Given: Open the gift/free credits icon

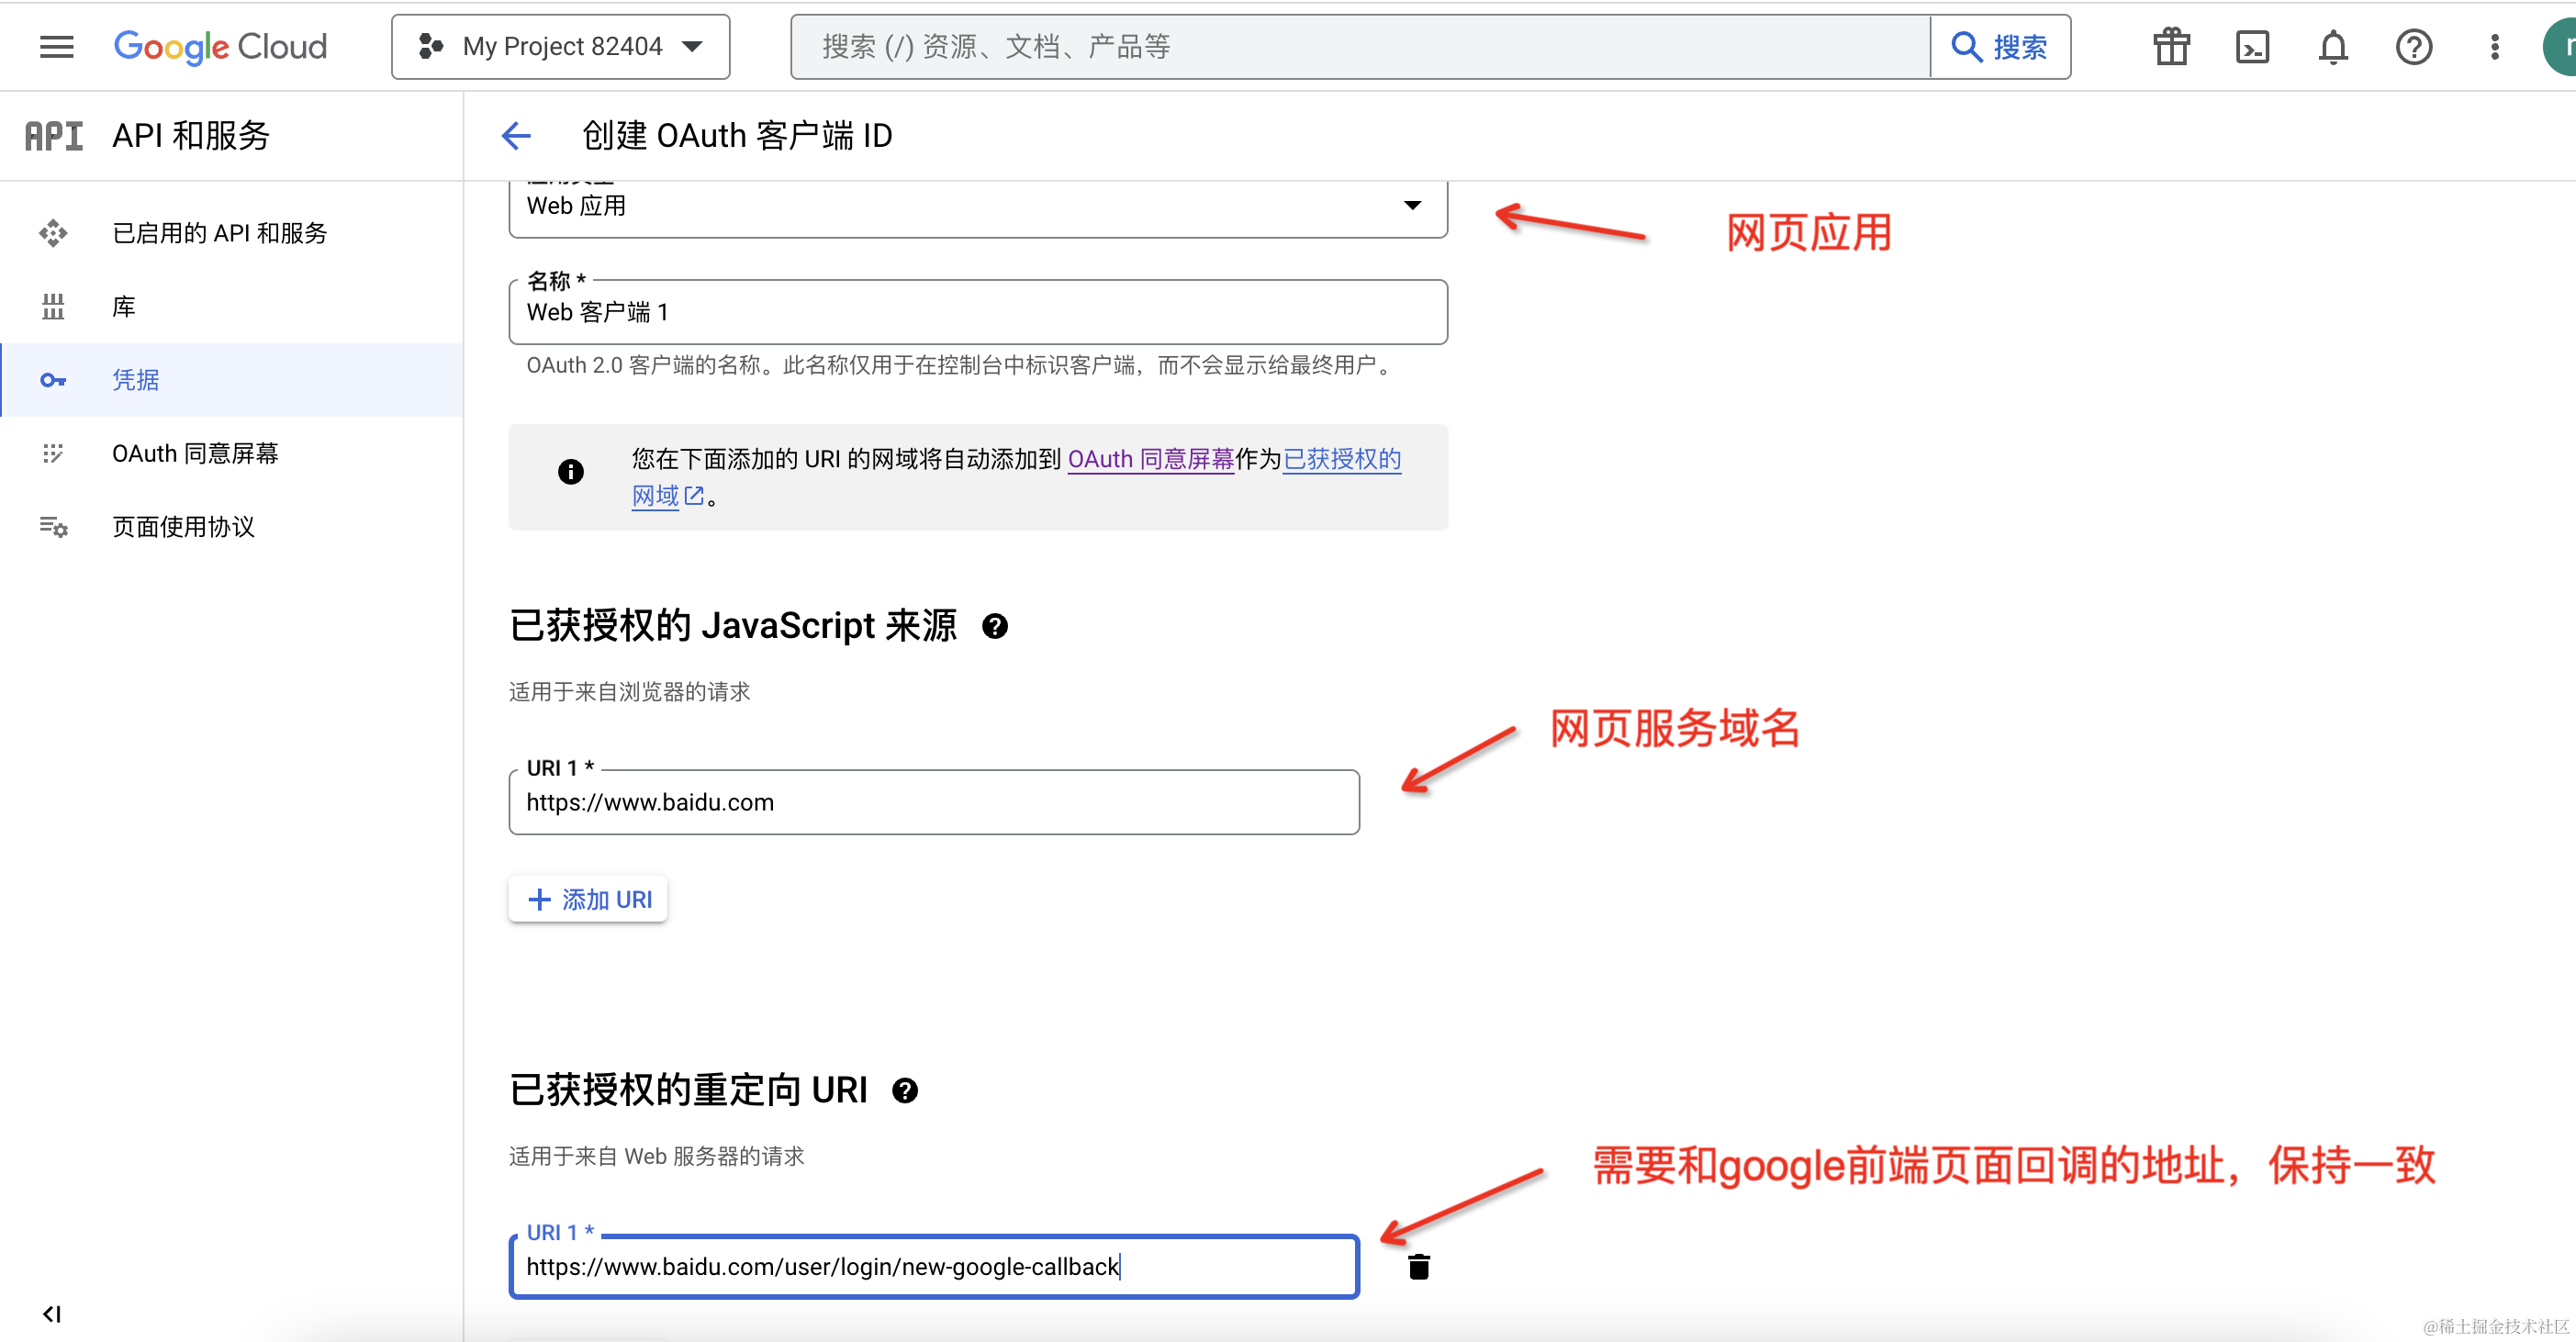Looking at the screenshot, I should [x=2170, y=46].
